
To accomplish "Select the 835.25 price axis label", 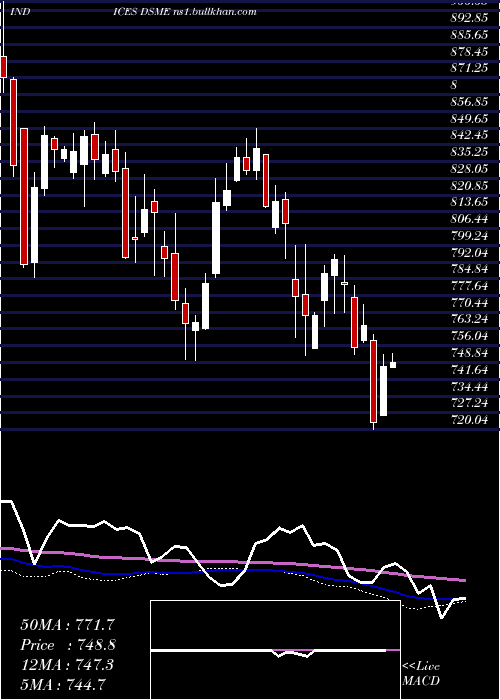I will pyautogui.click(x=469, y=152).
